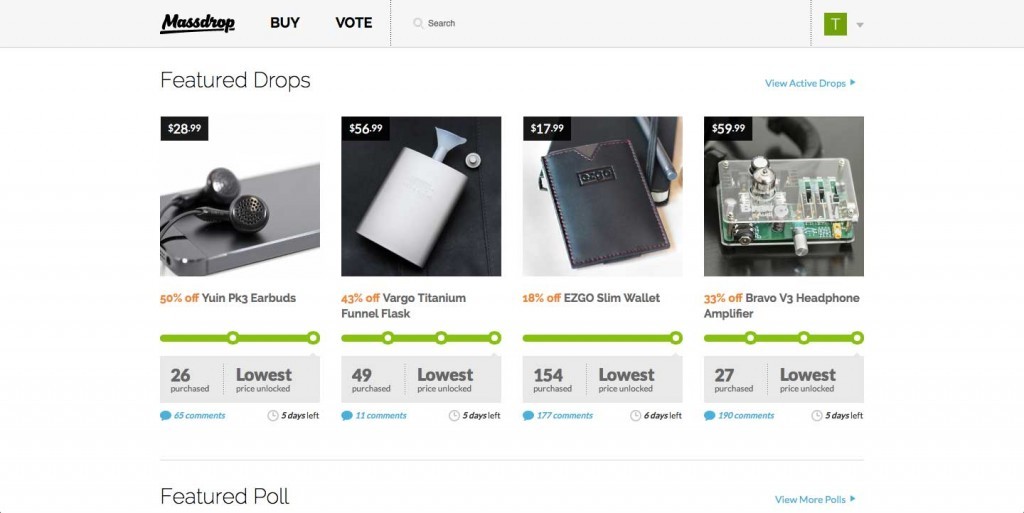Select the Vargo Titanium Funnel Flask image

click(421, 196)
